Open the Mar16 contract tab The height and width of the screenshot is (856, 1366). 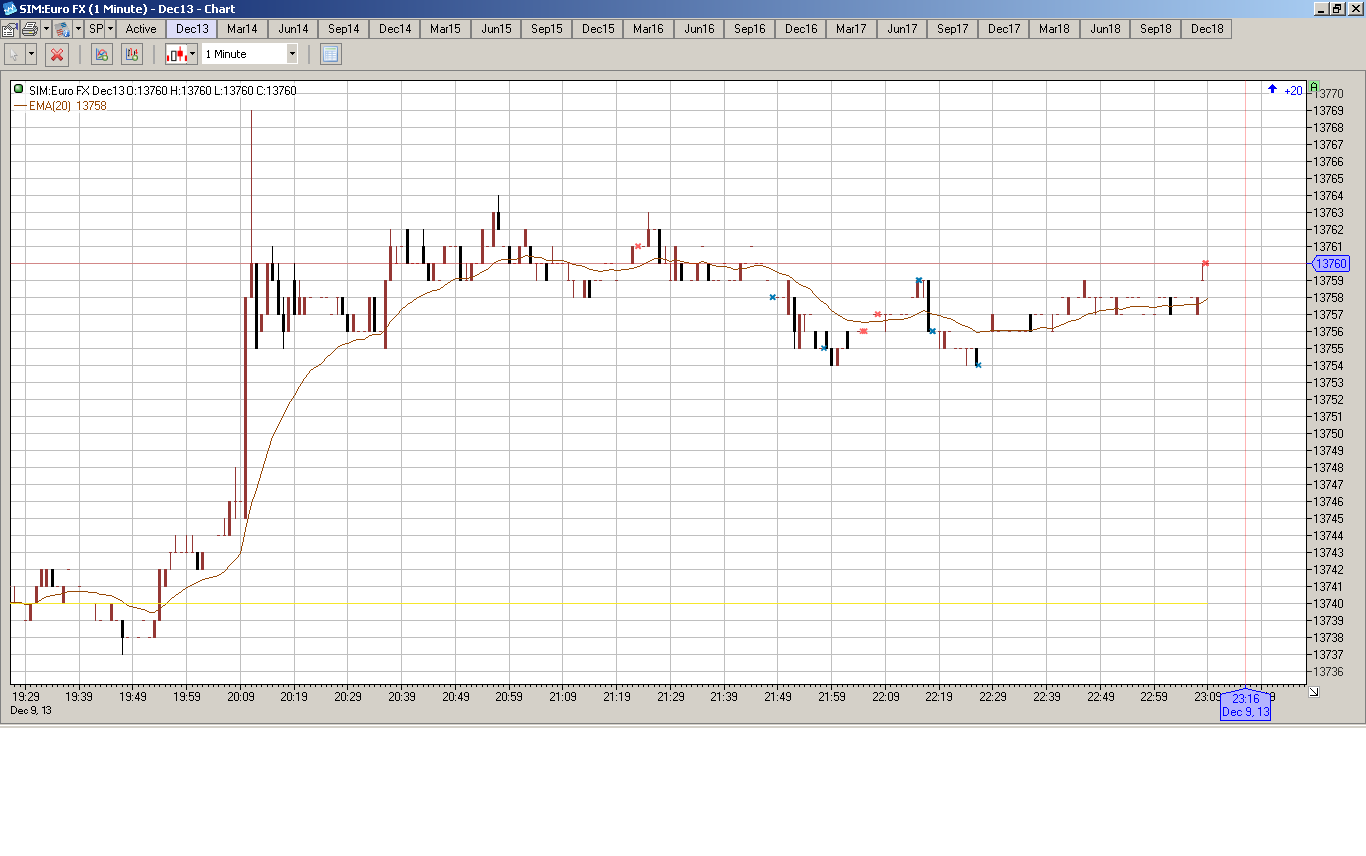648,29
